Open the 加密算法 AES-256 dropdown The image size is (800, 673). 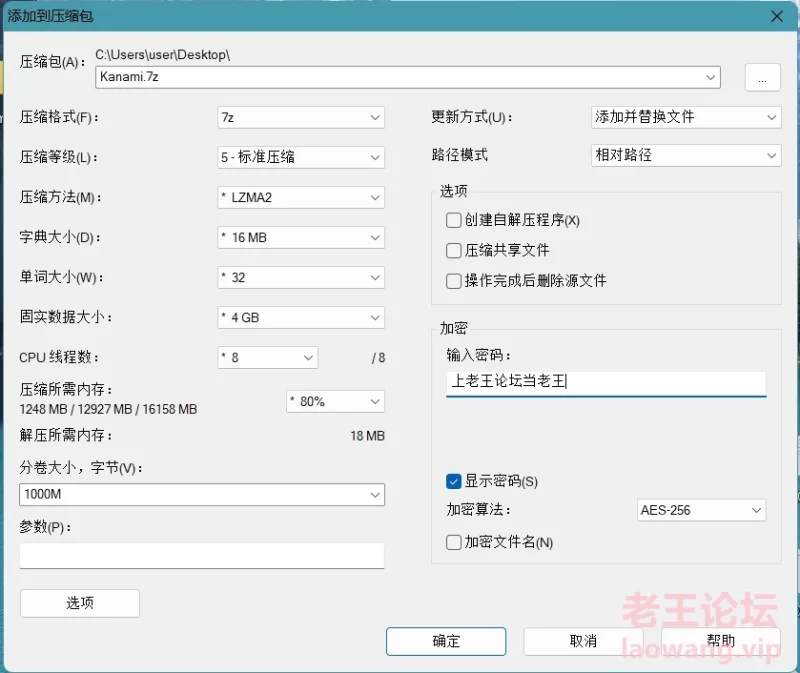point(702,510)
